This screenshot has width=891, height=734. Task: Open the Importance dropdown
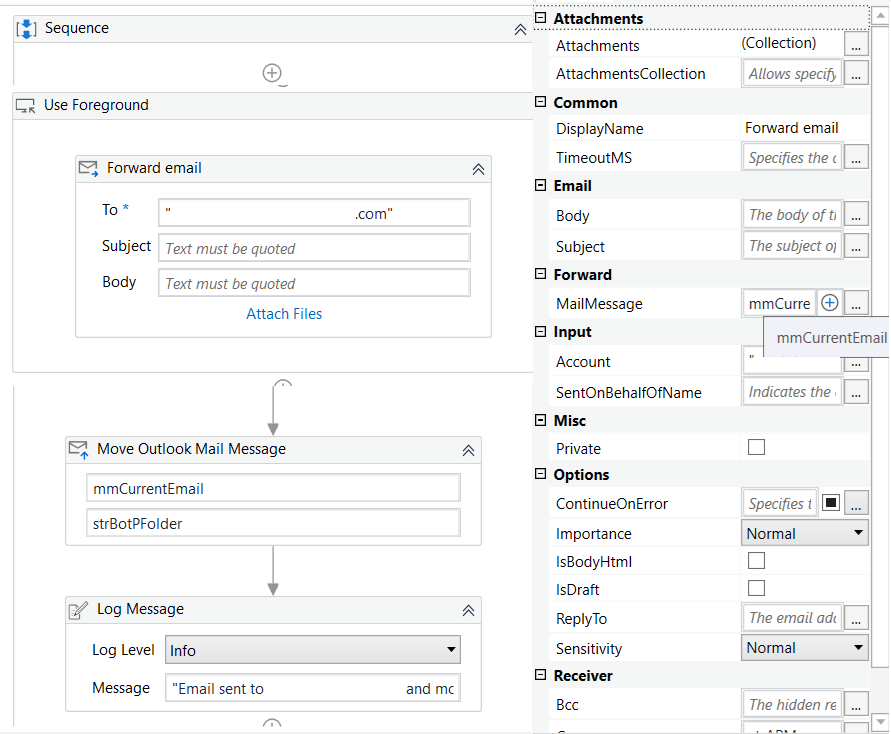point(805,533)
